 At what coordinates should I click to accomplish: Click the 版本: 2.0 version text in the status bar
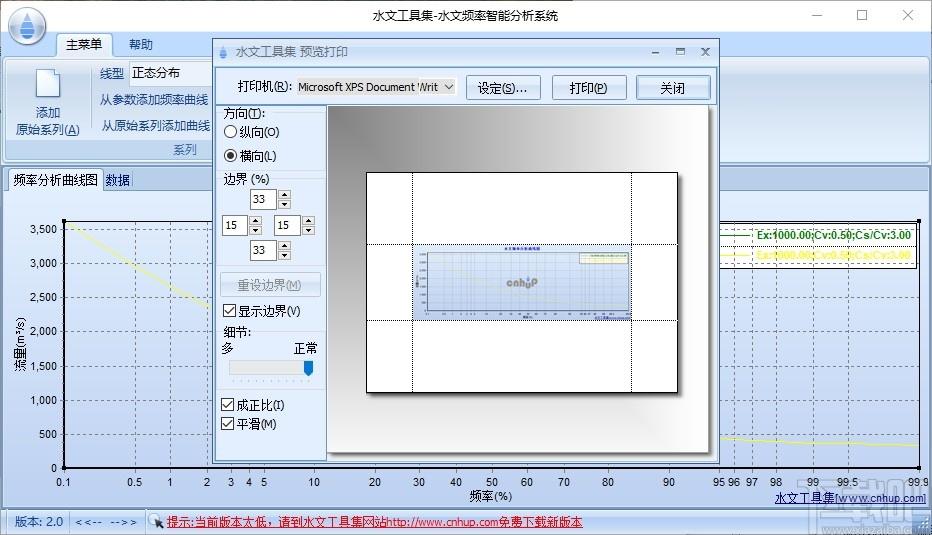[x=39, y=521]
